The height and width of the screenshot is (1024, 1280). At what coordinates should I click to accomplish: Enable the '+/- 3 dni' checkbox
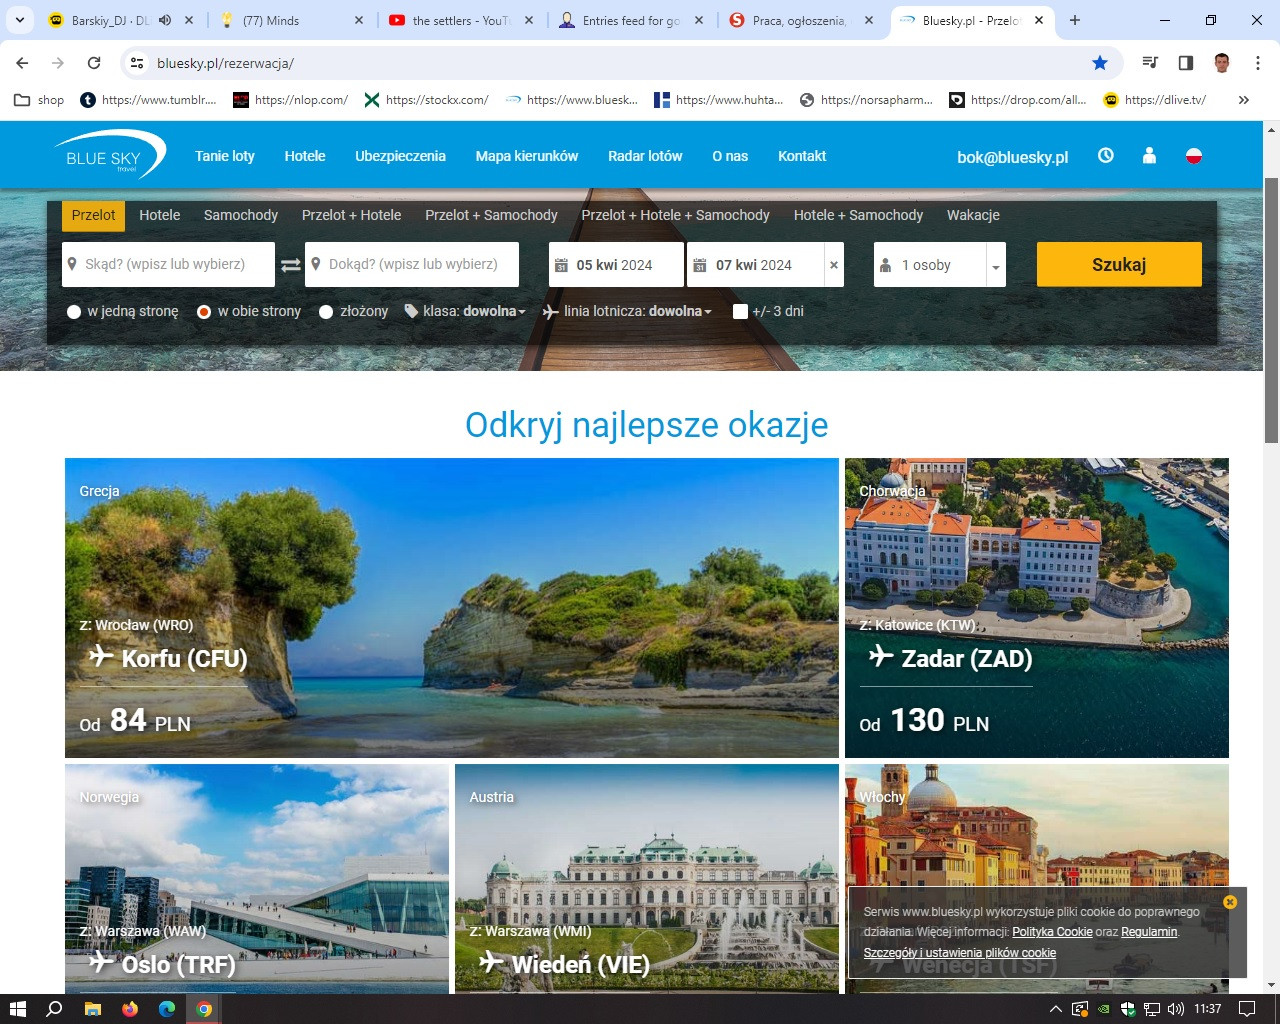coord(740,312)
